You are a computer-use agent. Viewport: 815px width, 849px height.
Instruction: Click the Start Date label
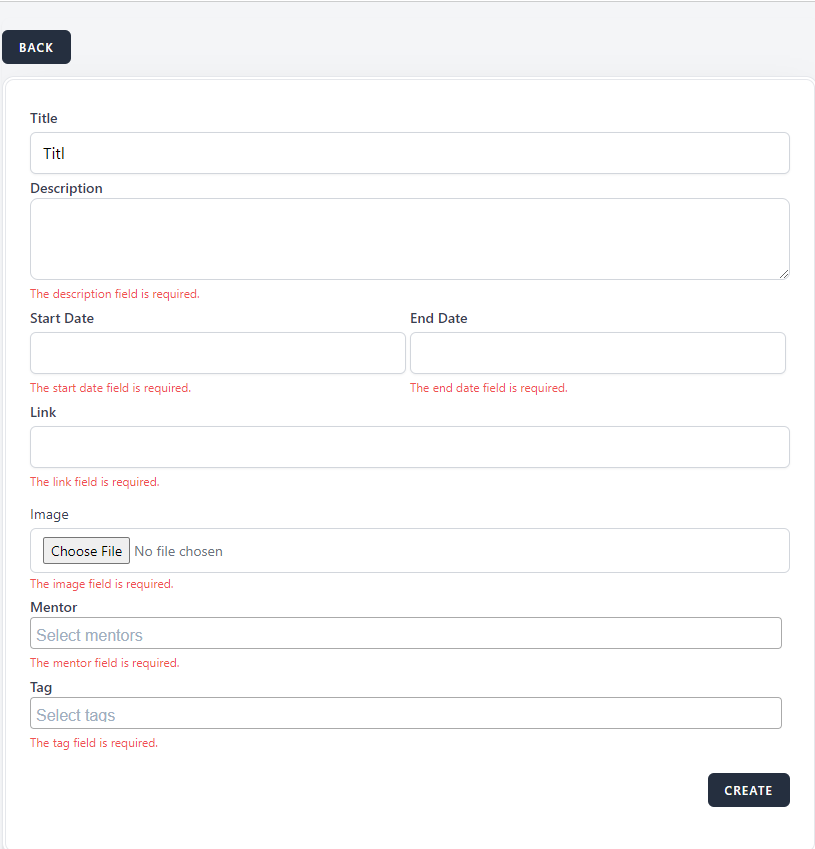tap(62, 318)
